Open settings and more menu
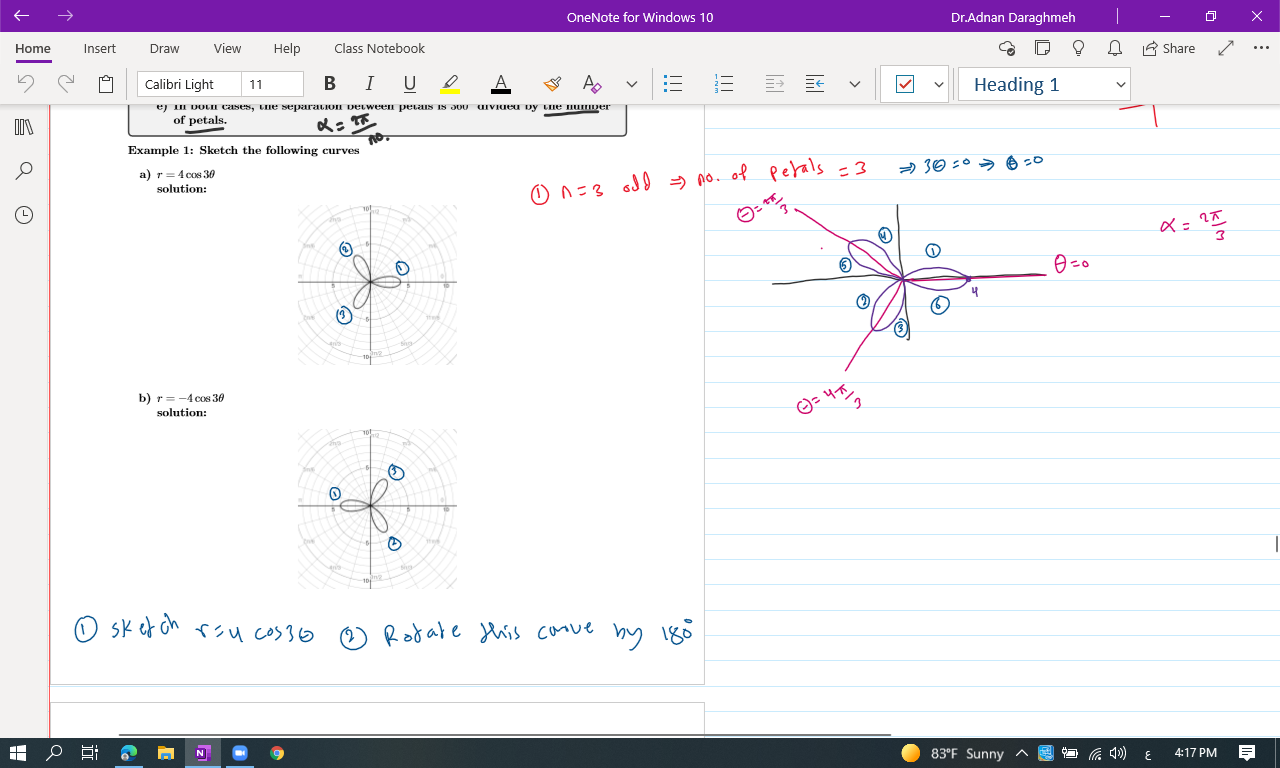 [1260, 48]
